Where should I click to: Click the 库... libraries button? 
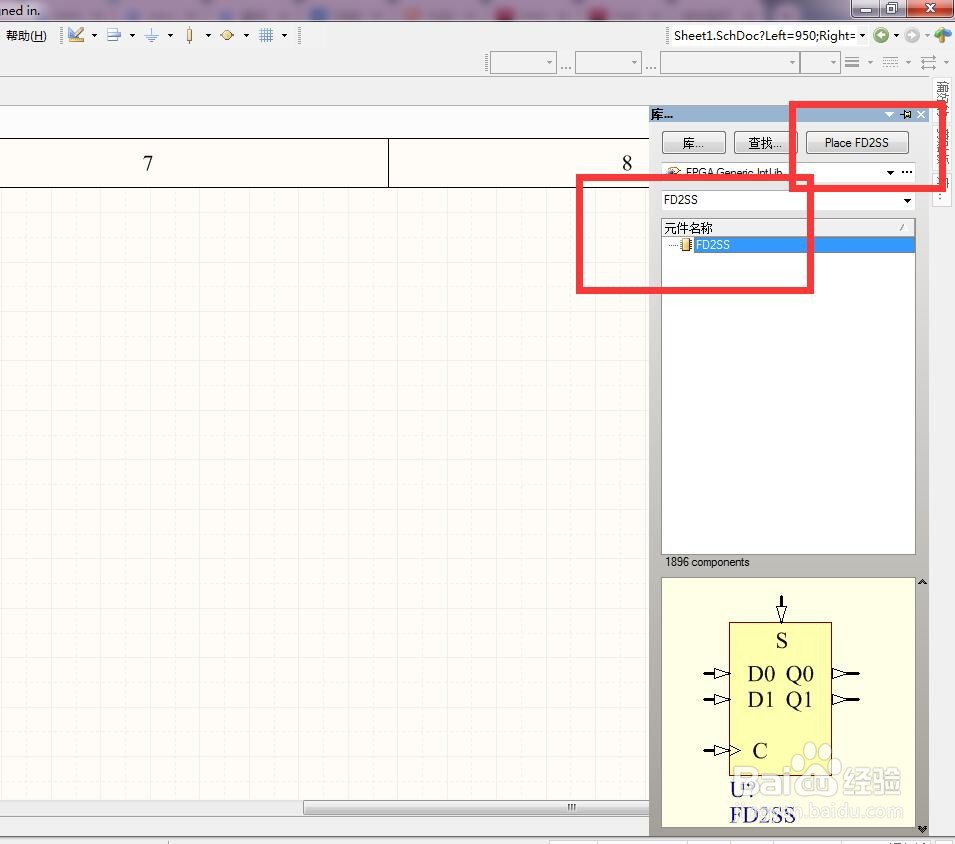[x=693, y=143]
